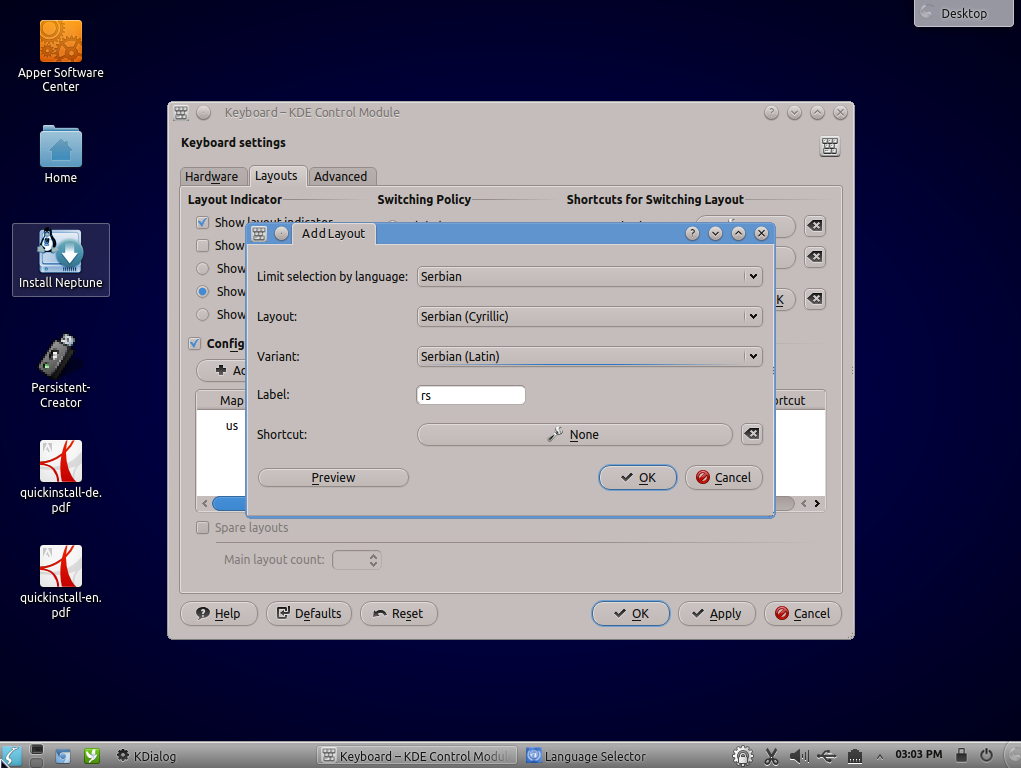Image resolution: width=1021 pixels, height=768 pixels.
Task: Open Apper Software Center desktop icon
Action: point(61,56)
